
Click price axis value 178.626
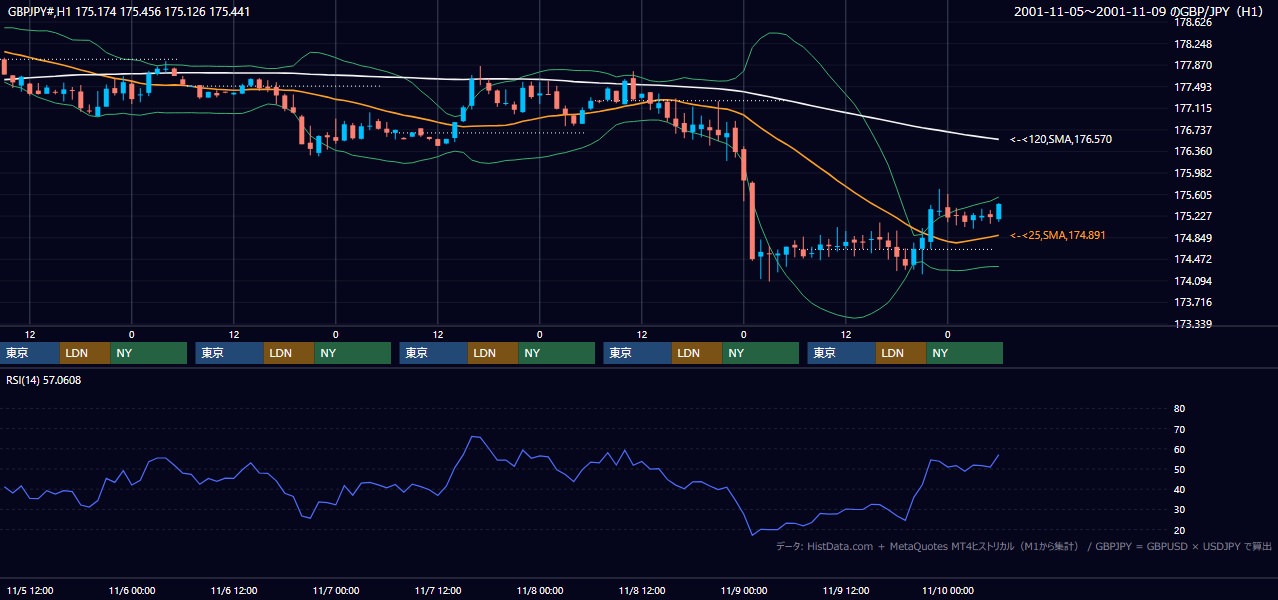1192,22
